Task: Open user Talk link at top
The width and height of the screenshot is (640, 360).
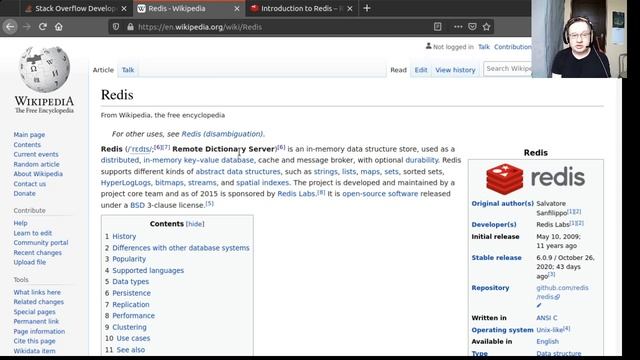Action: [484, 47]
